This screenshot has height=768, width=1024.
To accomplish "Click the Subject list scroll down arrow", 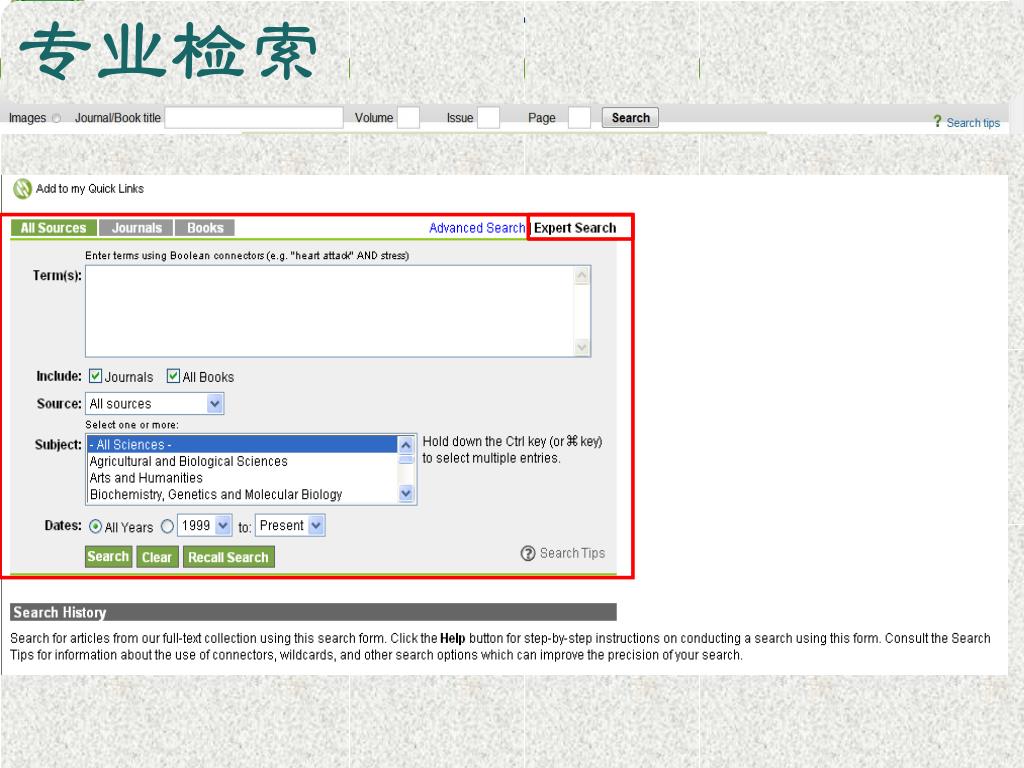I will [x=406, y=494].
